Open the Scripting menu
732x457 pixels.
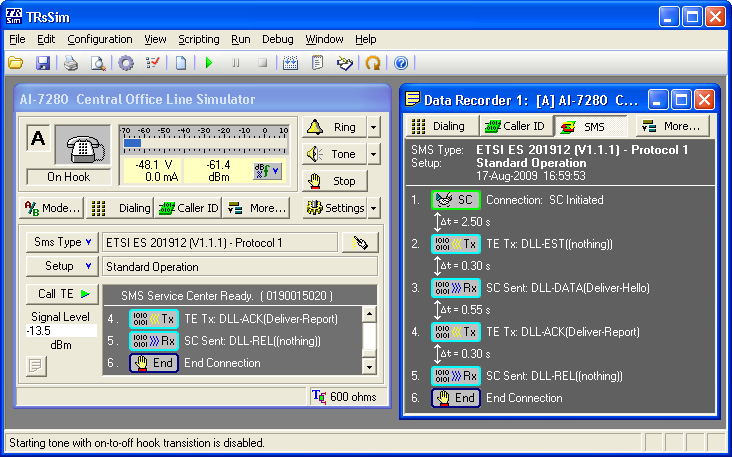click(199, 39)
